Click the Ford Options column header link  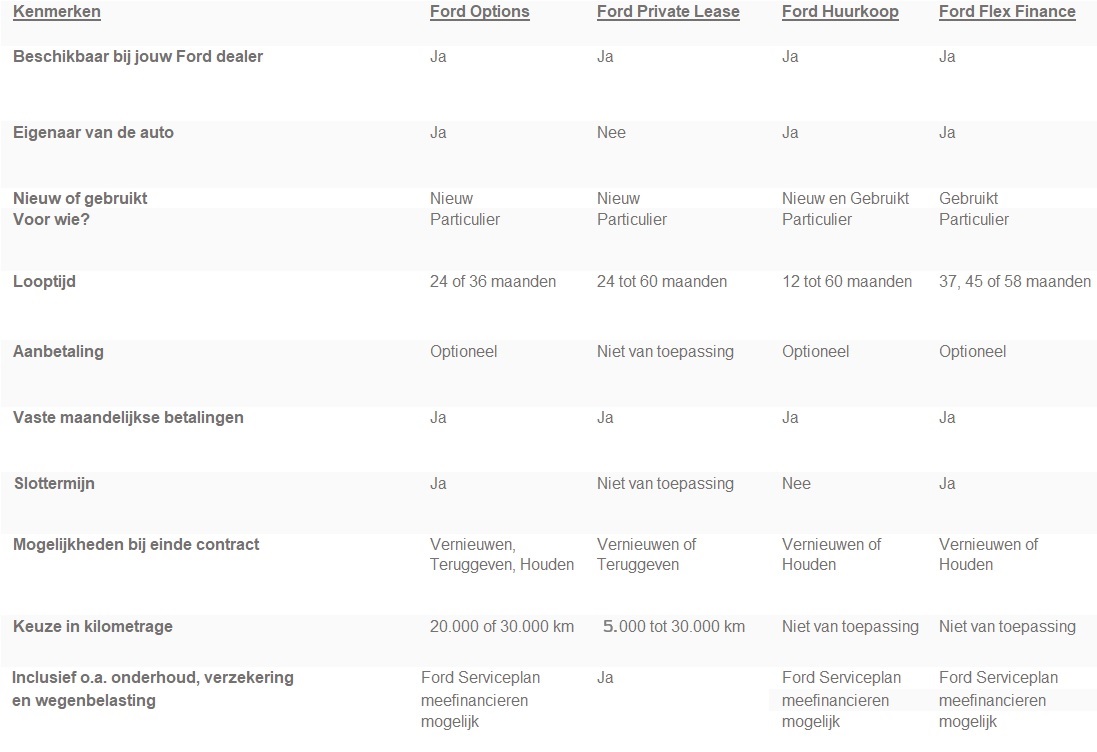[x=479, y=12]
